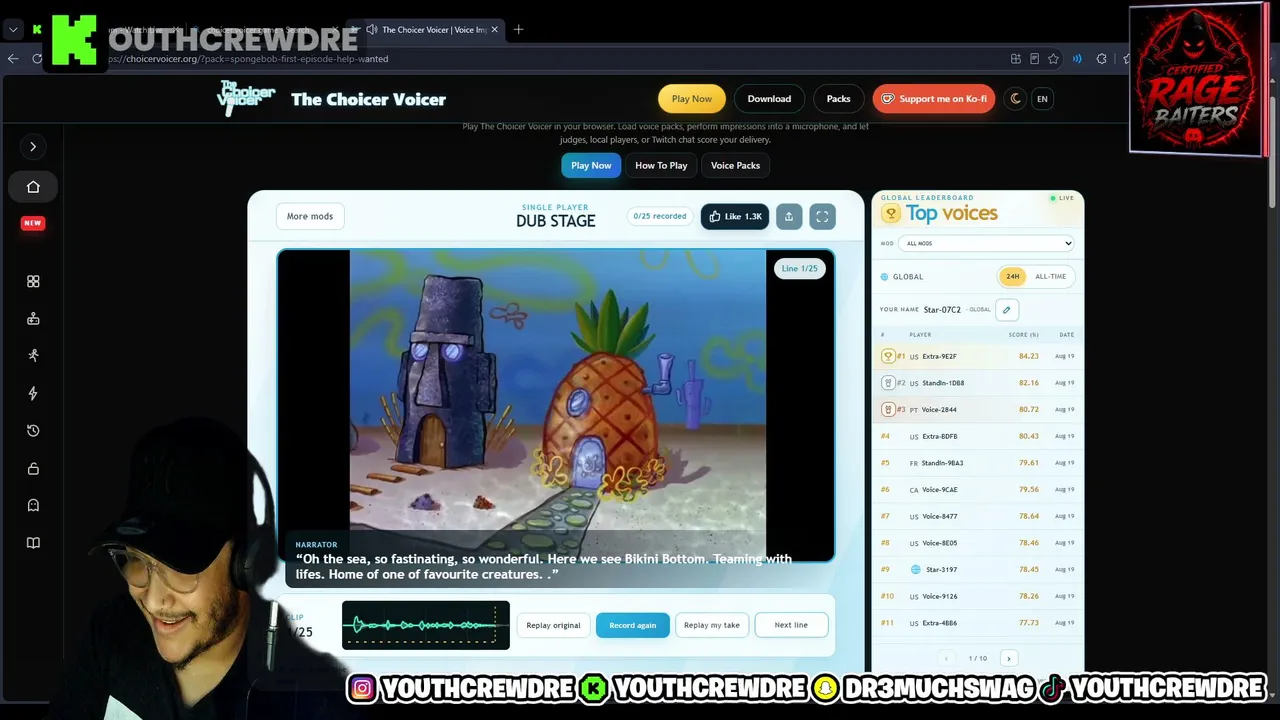1280x720 pixels.
Task: Go to the previous leaderboard page
Action: pyautogui.click(x=947, y=658)
